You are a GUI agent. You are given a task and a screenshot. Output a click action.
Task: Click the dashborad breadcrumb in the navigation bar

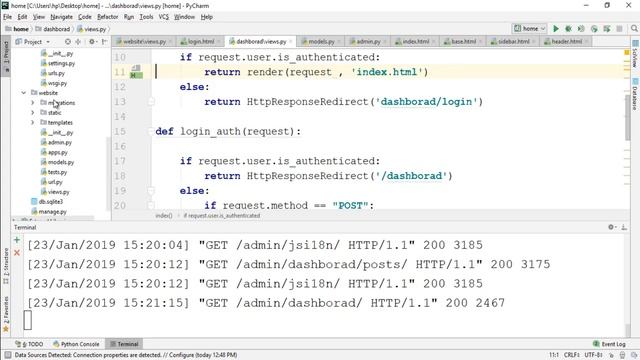(53, 29)
